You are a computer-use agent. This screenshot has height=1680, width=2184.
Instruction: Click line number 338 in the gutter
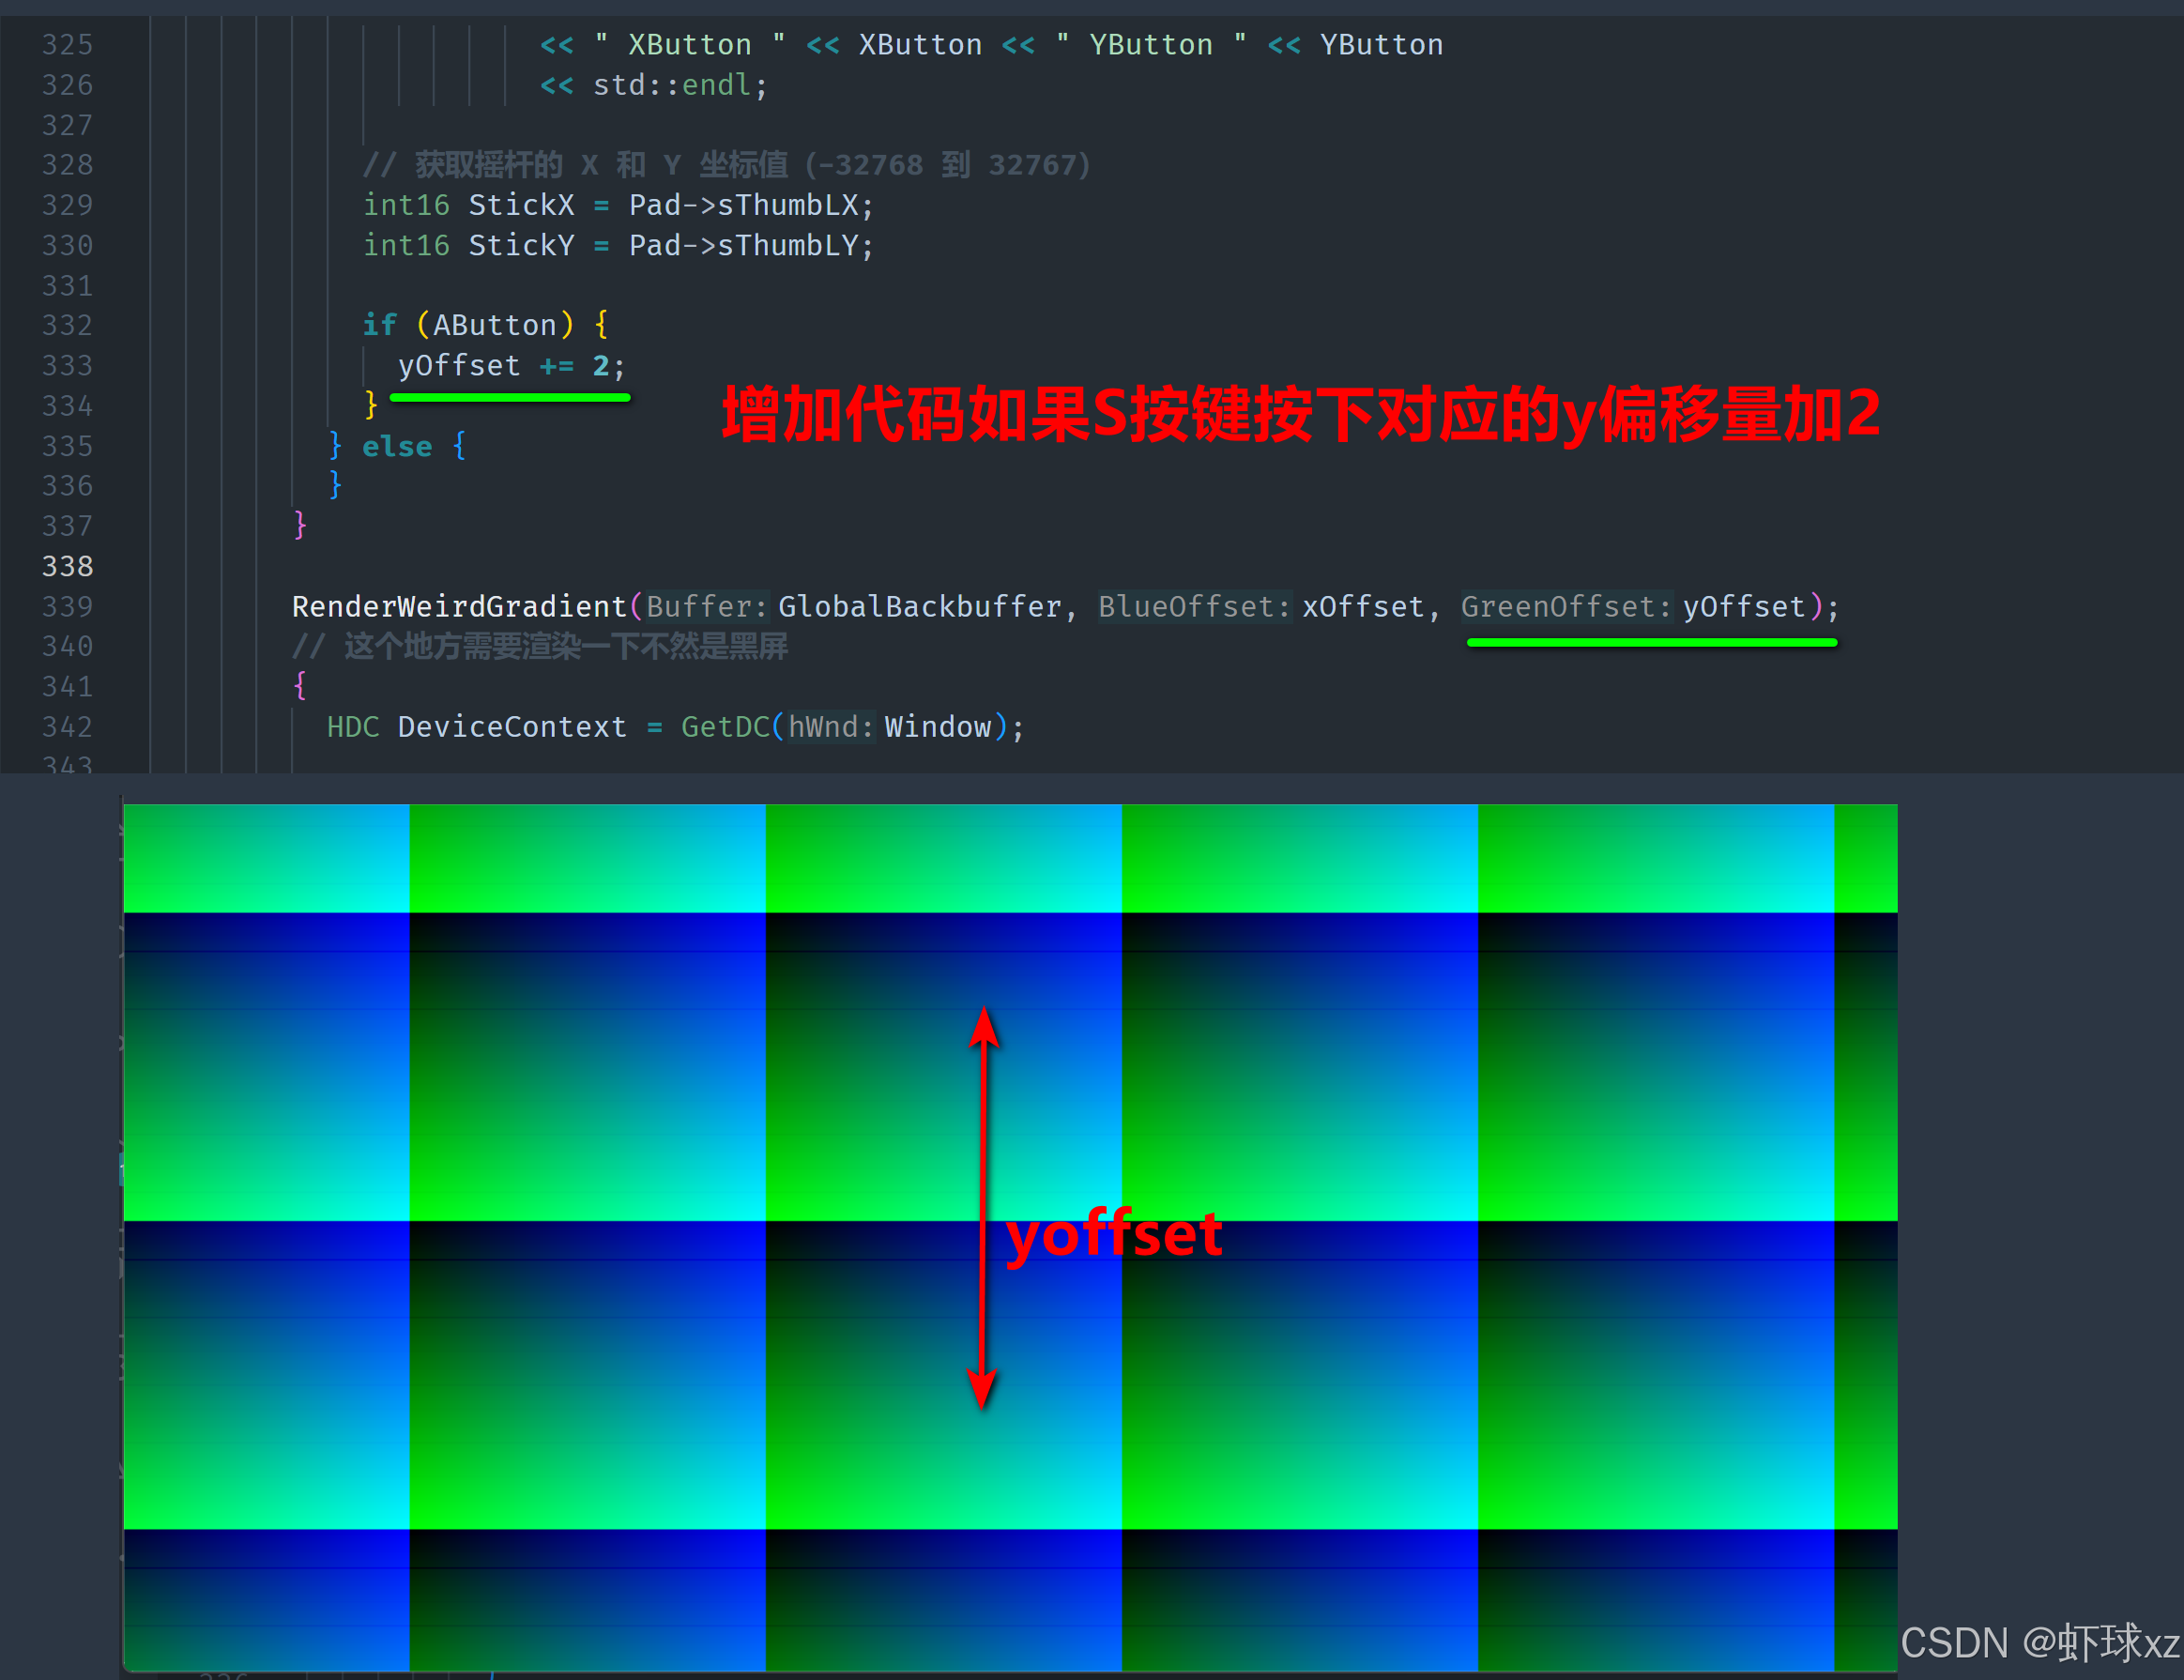pos(67,566)
